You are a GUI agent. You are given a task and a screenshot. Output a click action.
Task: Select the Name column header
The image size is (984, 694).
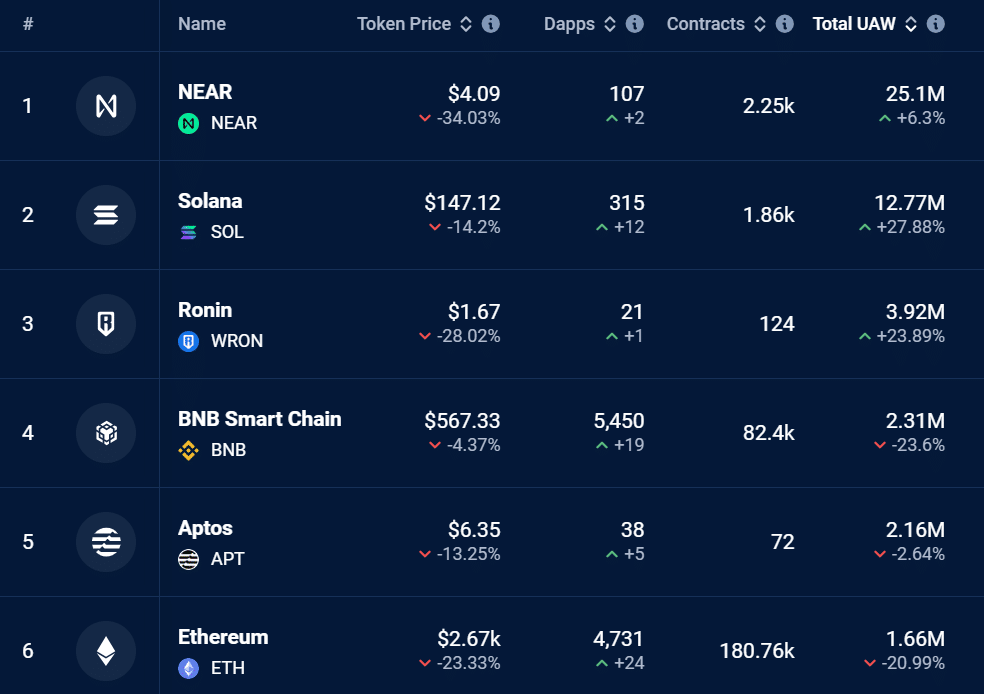pos(201,24)
